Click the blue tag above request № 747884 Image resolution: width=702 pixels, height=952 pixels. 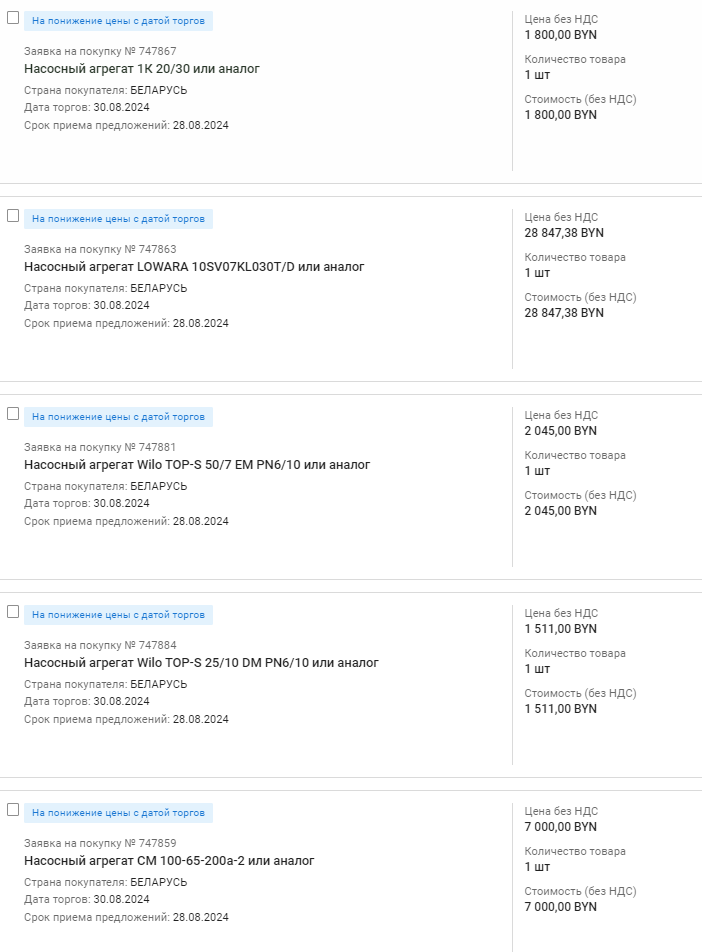(x=118, y=615)
